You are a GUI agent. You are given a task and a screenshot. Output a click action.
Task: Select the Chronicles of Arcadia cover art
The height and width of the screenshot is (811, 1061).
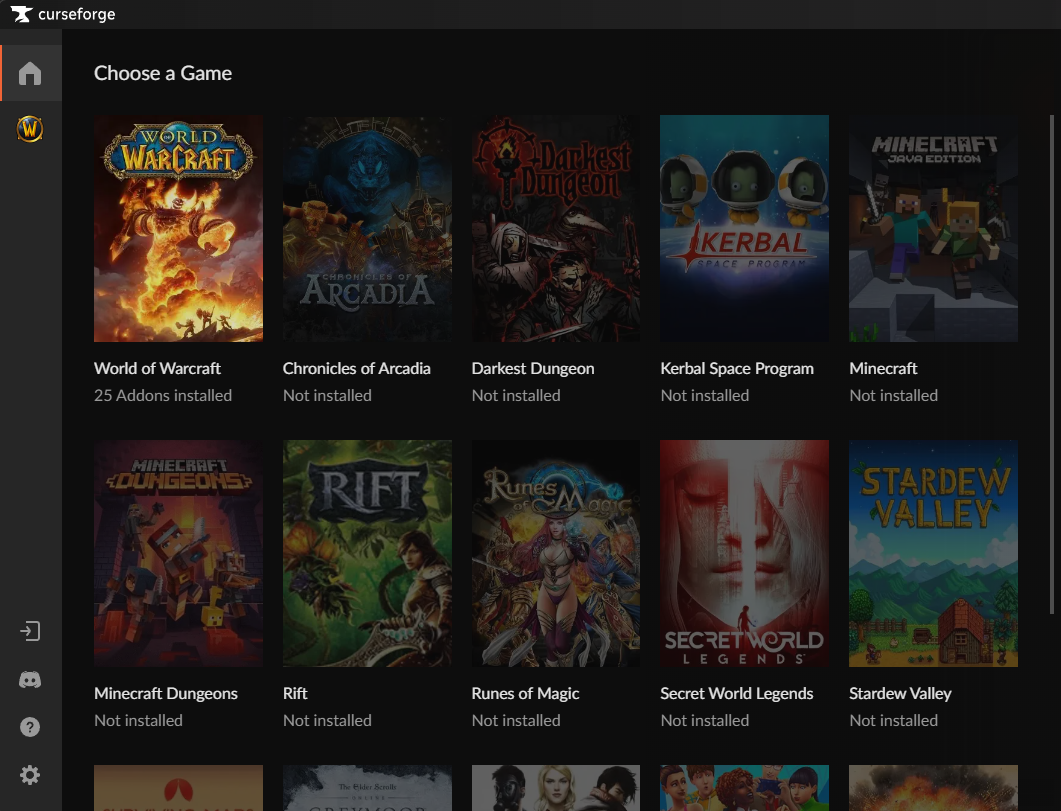367,228
